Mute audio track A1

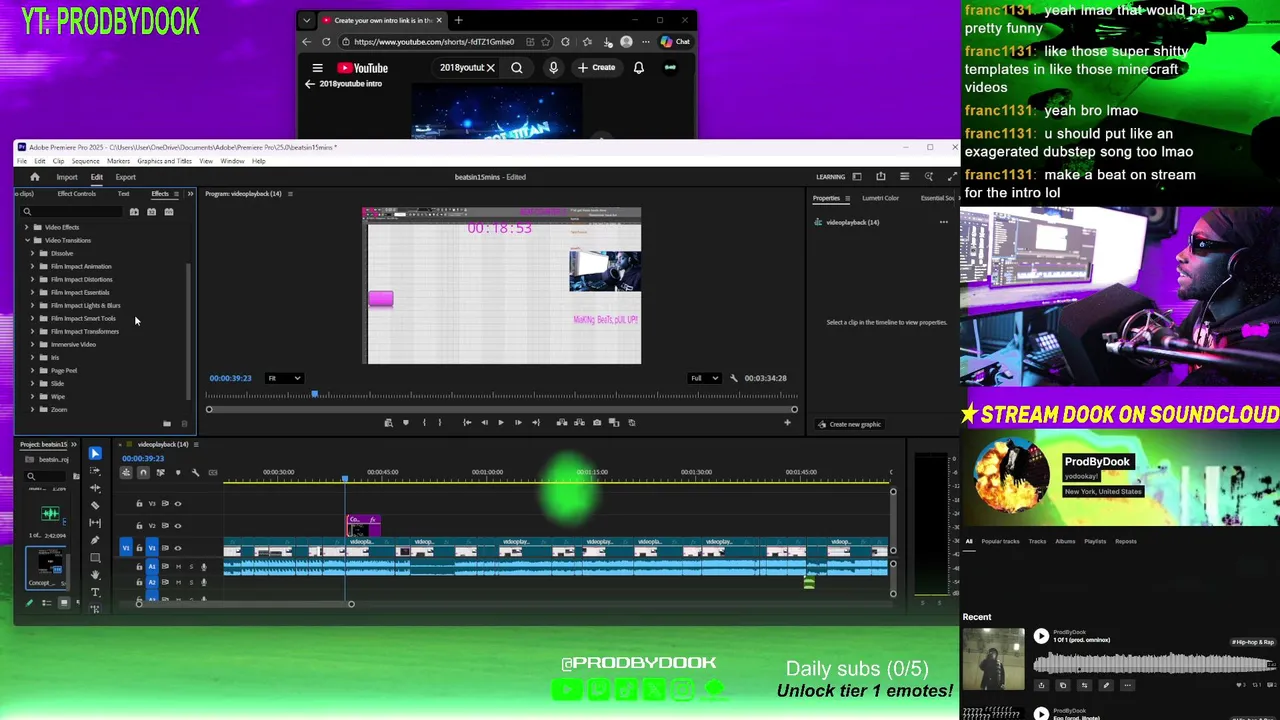click(x=178, y=567)
